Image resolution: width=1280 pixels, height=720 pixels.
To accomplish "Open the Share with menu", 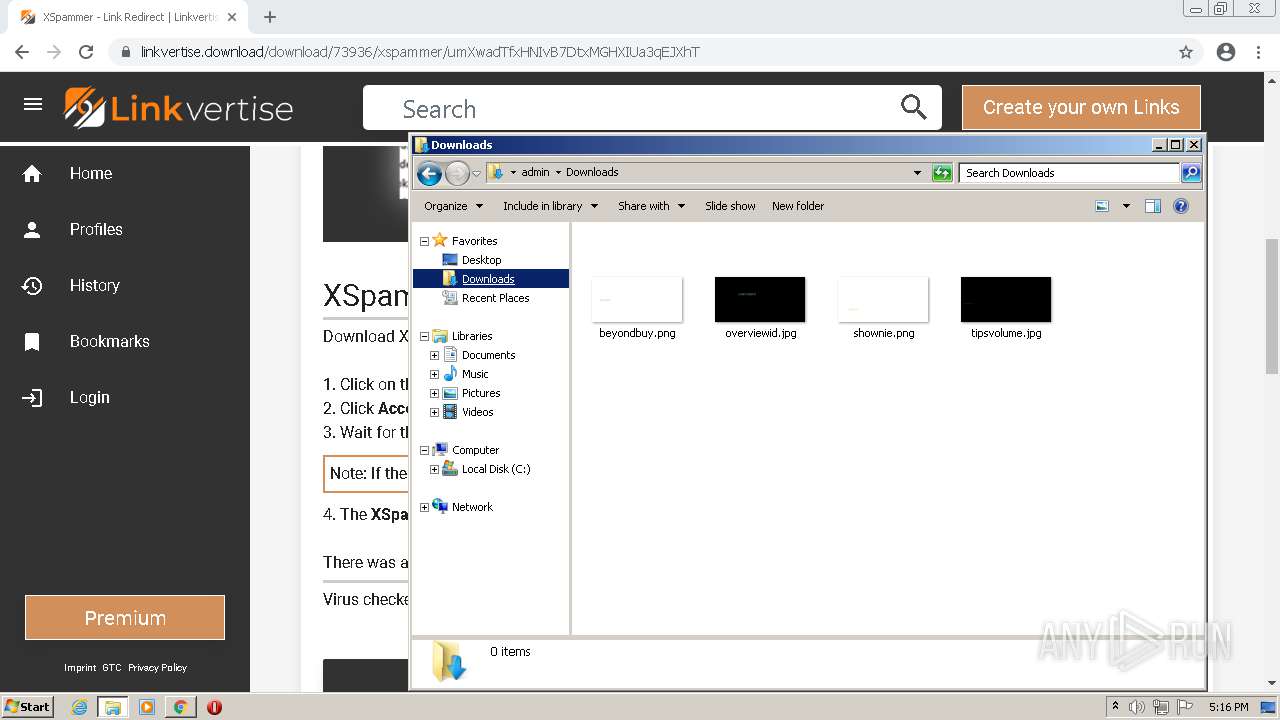I will pos(651,206).
